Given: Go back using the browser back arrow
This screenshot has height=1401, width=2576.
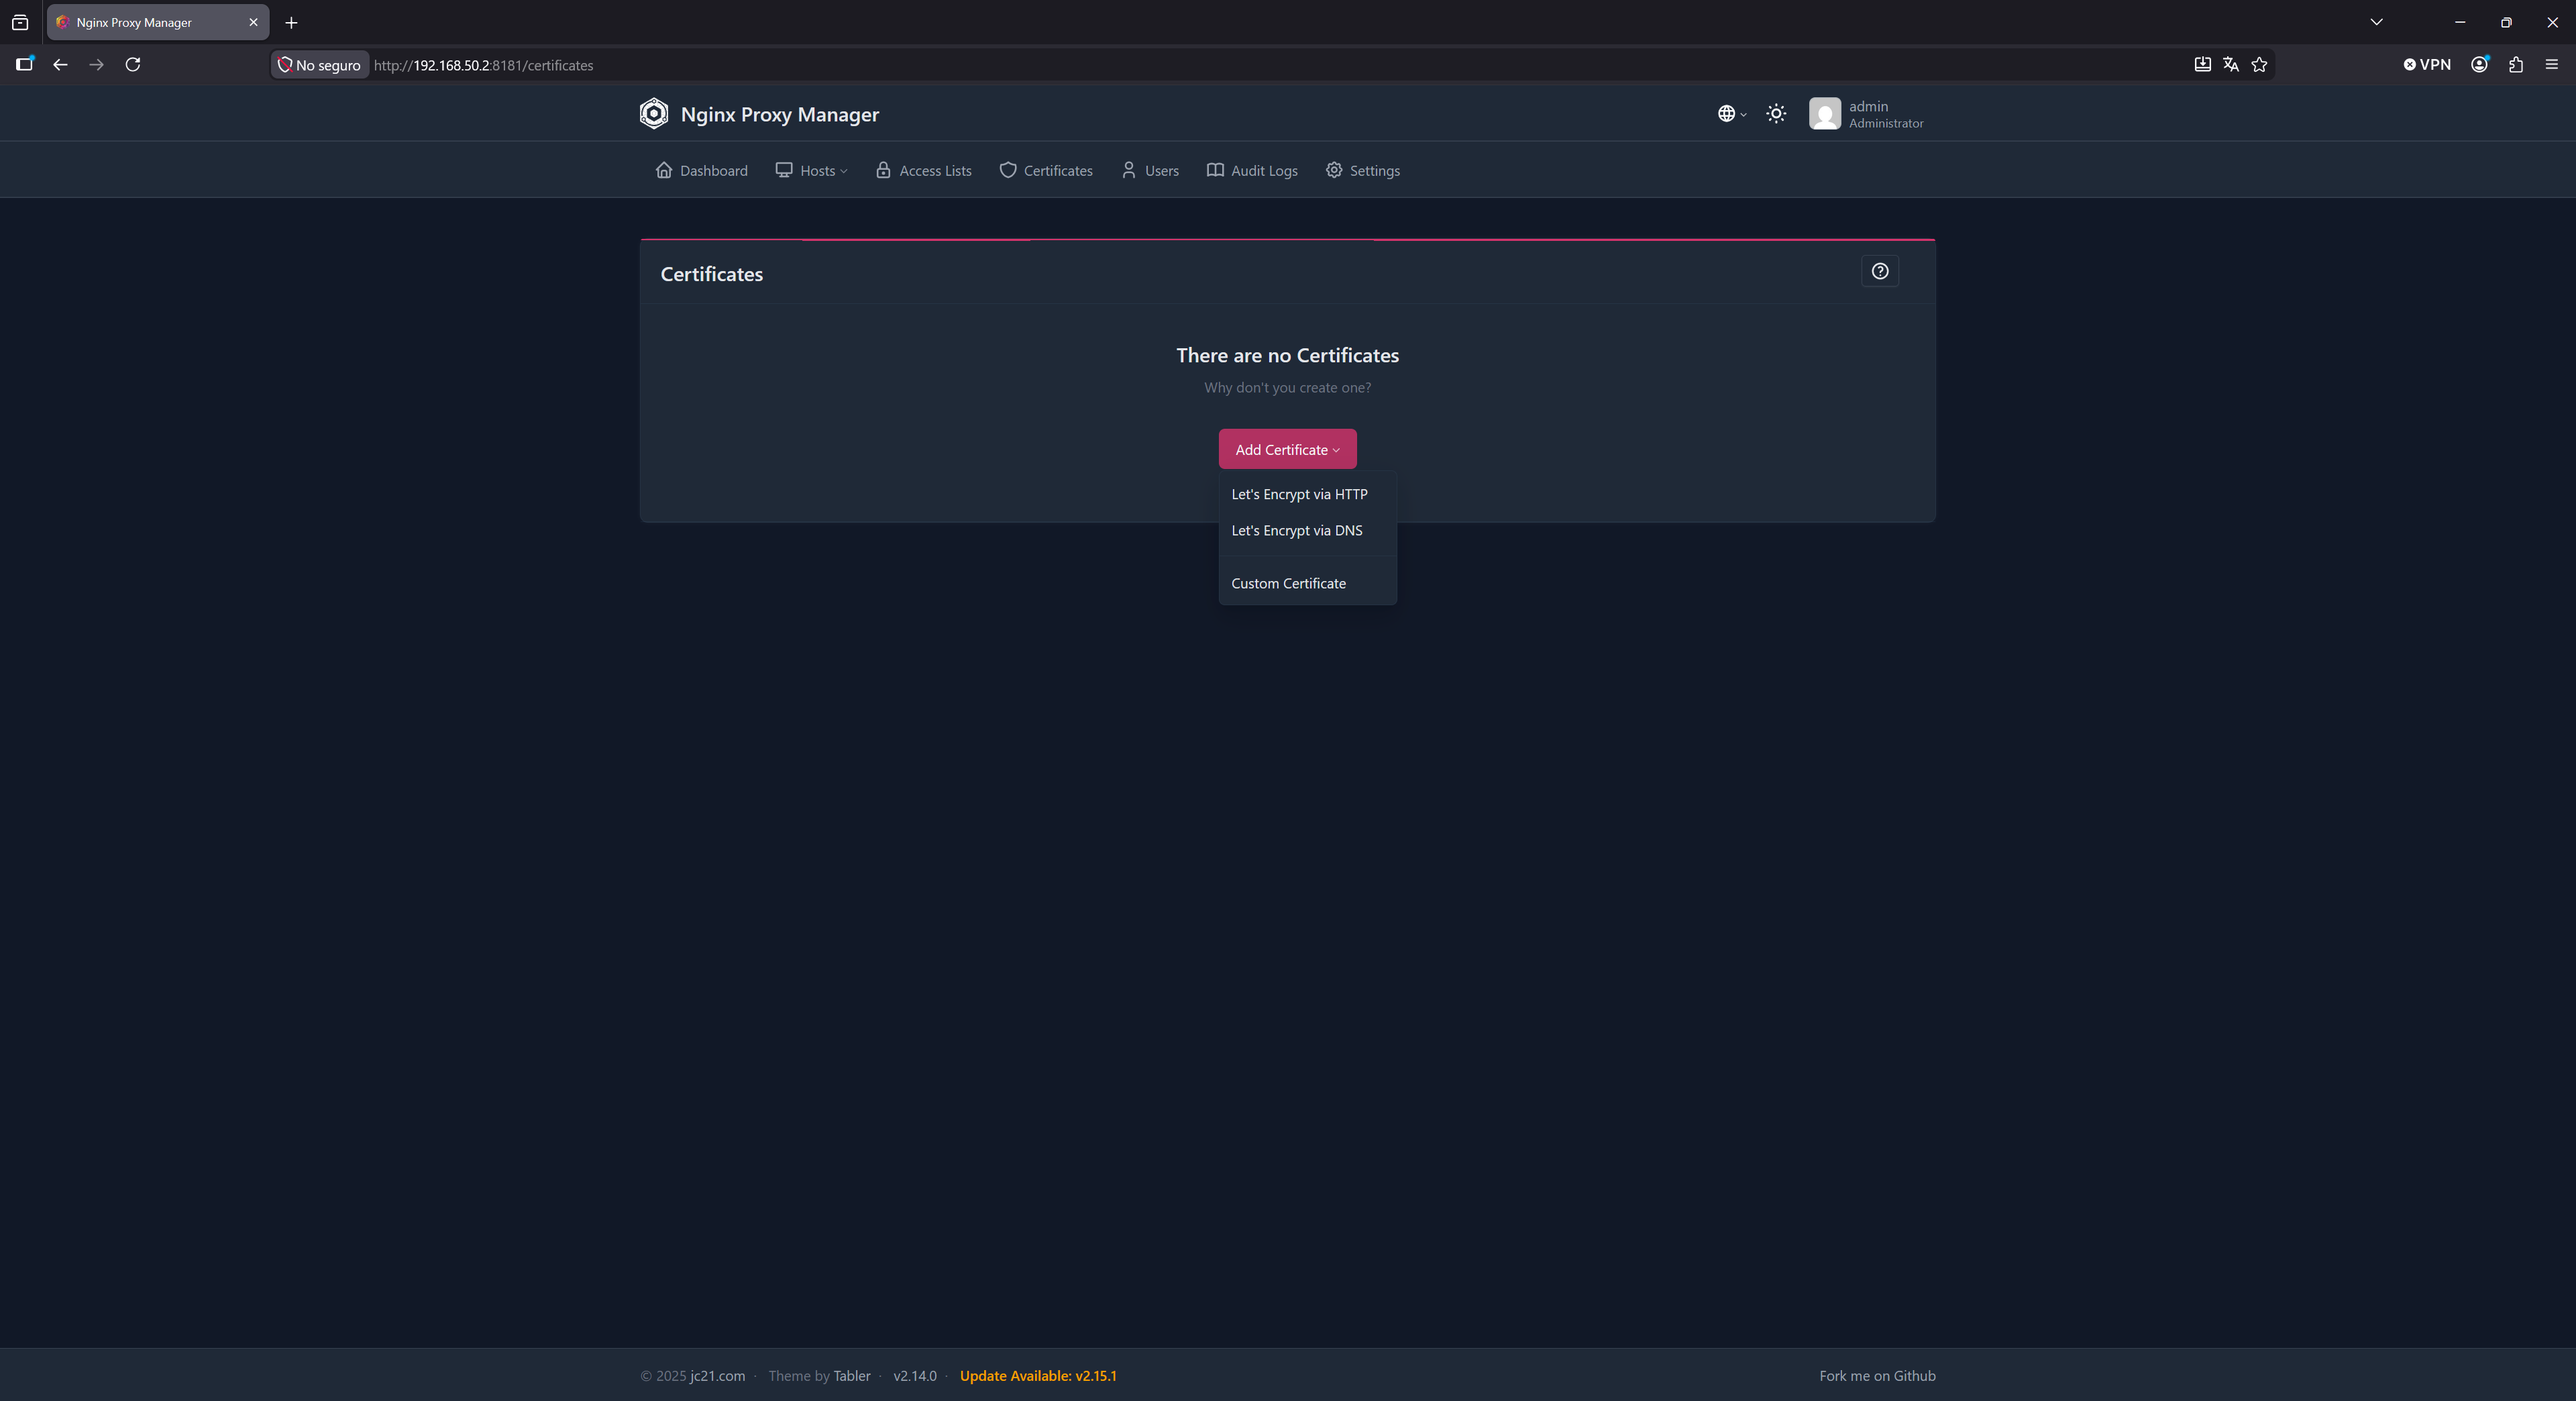Looking at the screenshot, I should [60, 65].
